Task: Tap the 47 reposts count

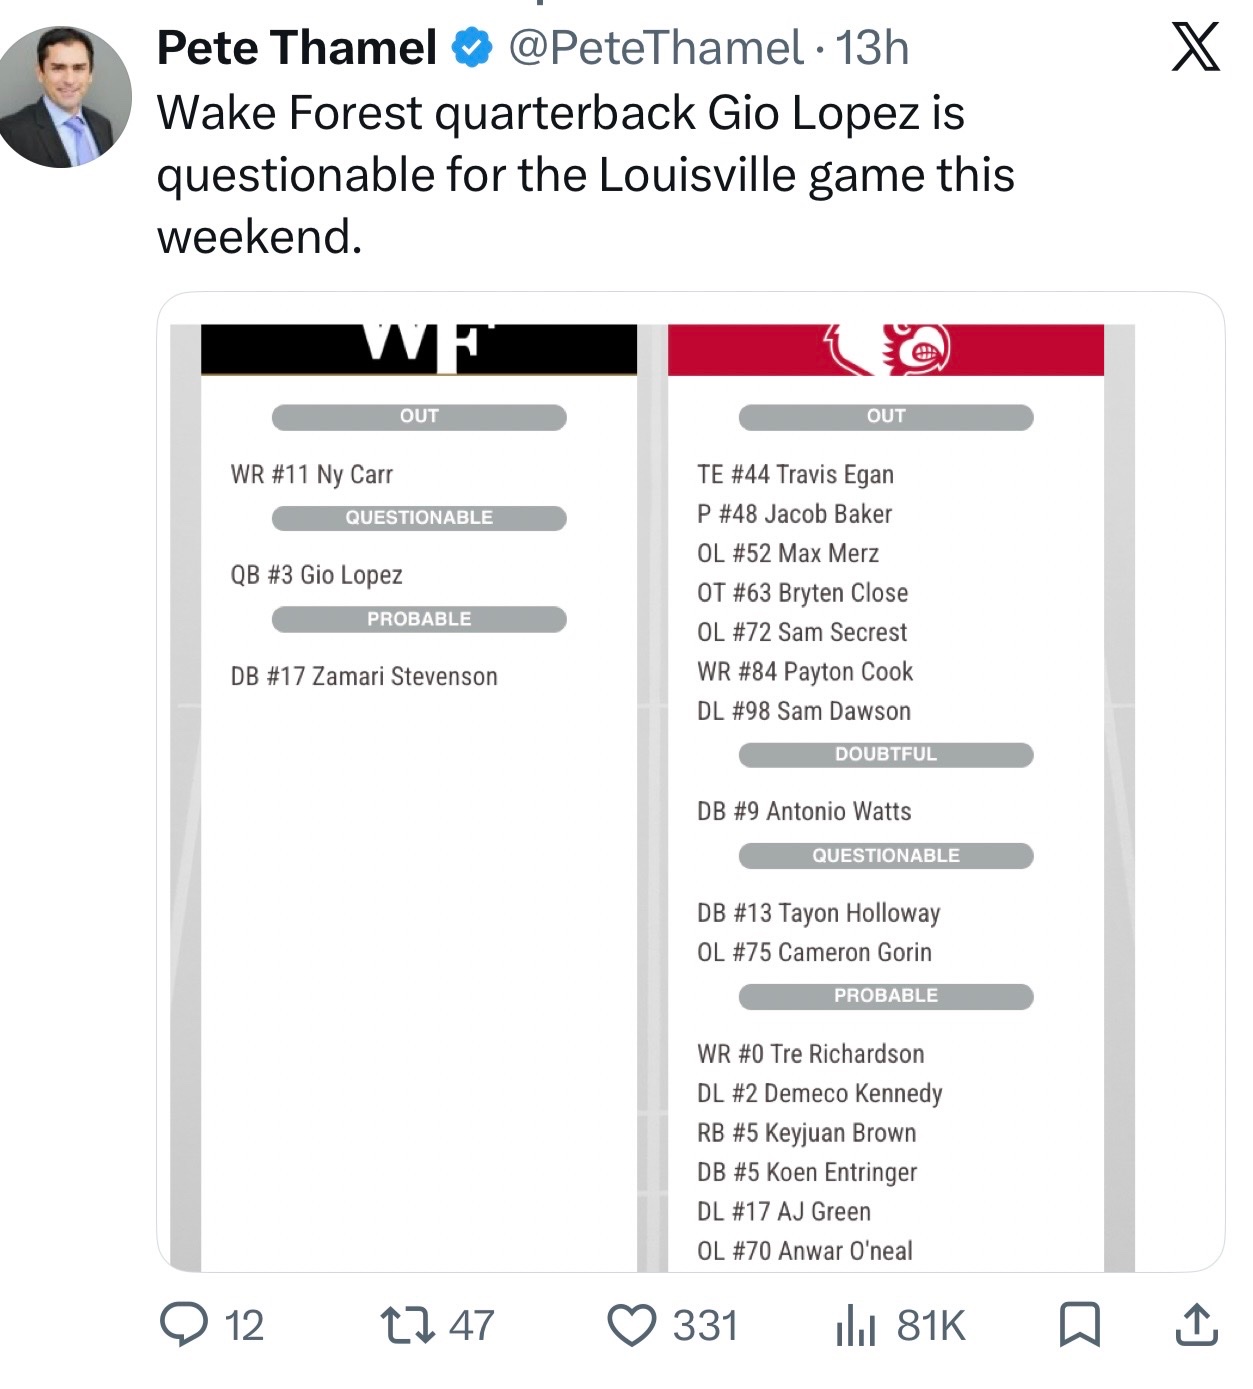Action: [x=472, y=1326]
